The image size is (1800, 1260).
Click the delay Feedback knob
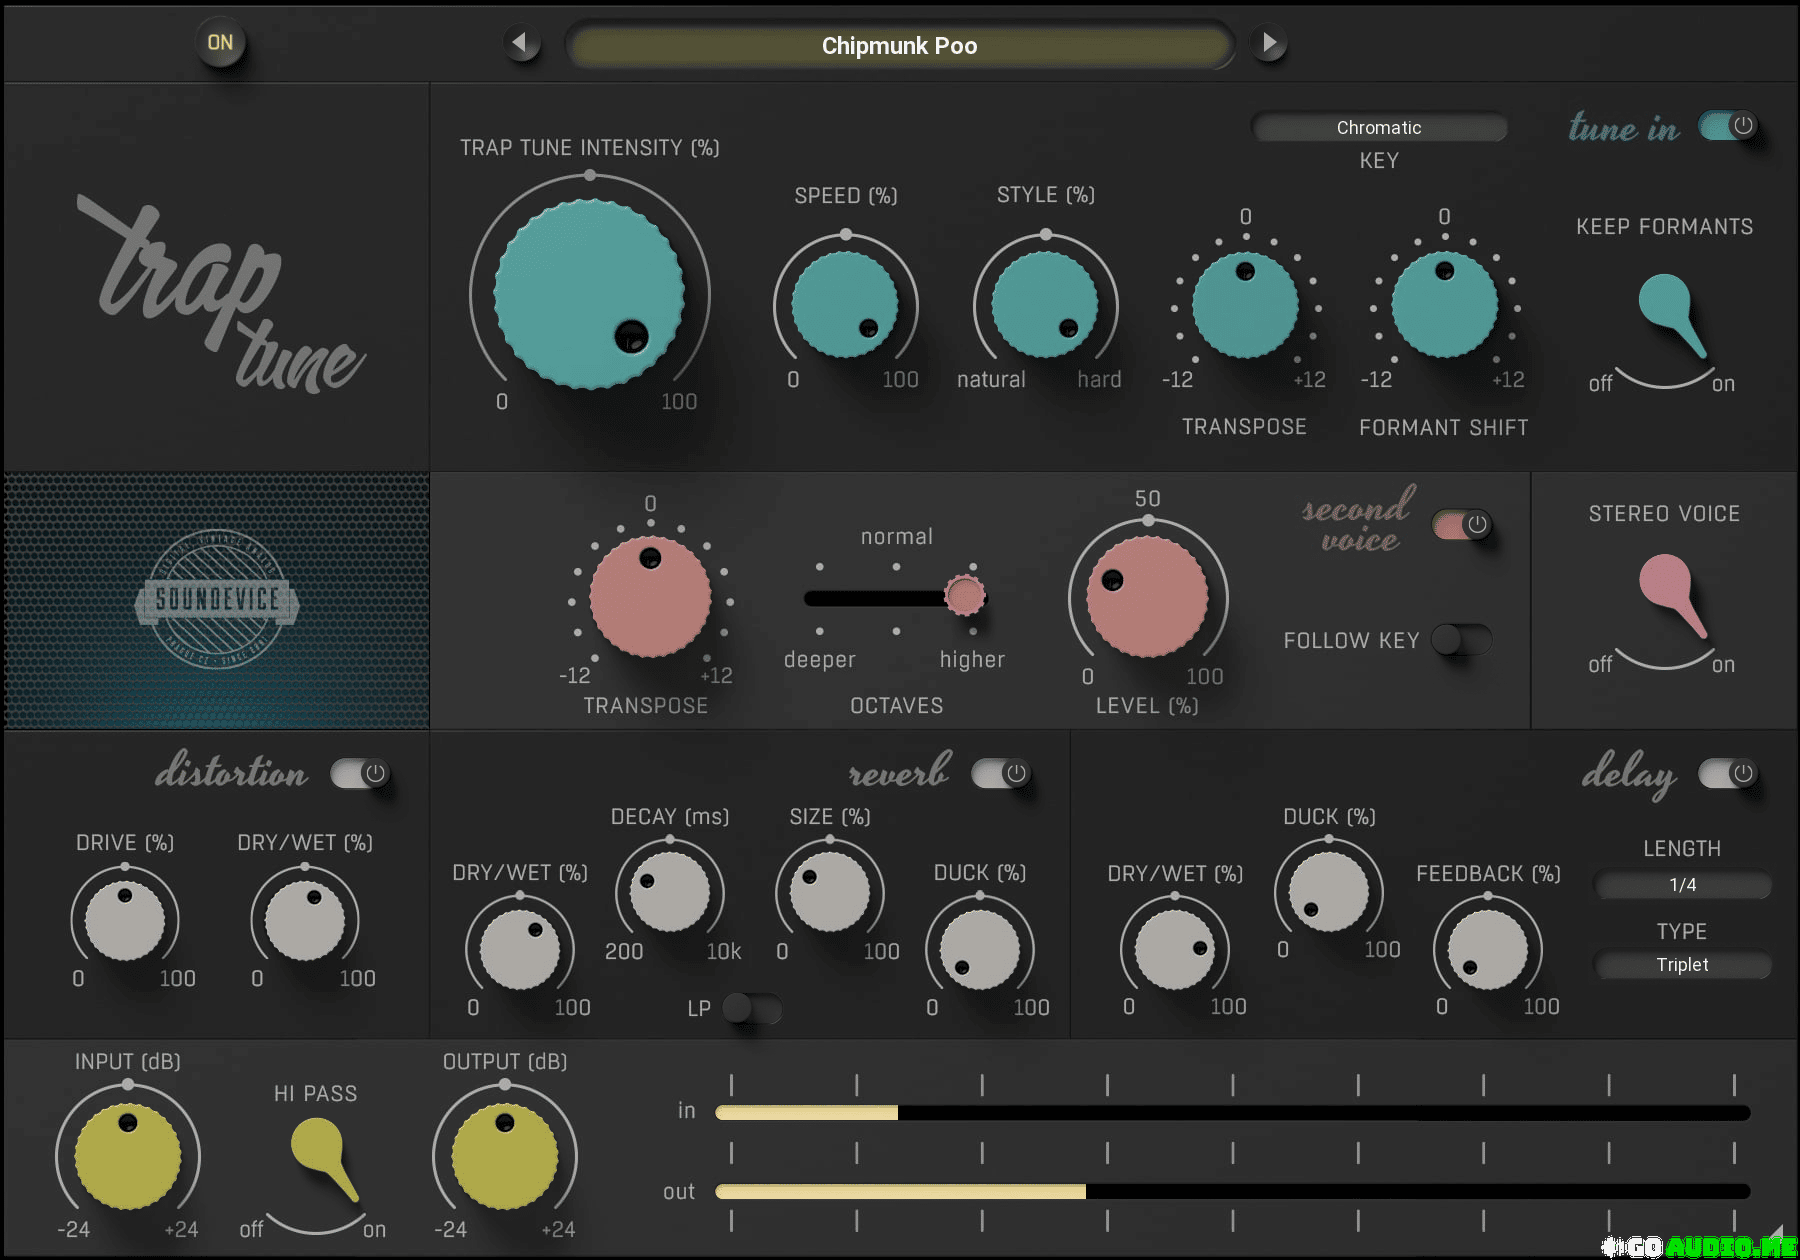click(x=1487, y=950)
